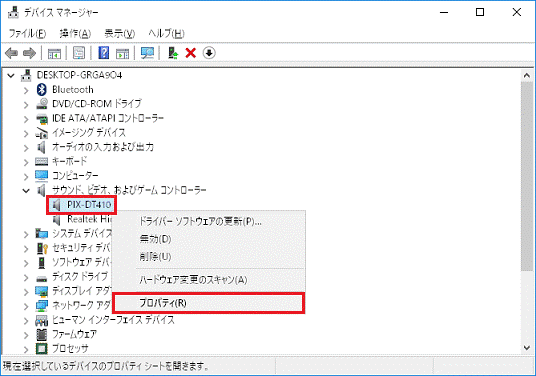Click the システム デバイス icon
Screen dimensions: 536x376
[x=42, y=233]
